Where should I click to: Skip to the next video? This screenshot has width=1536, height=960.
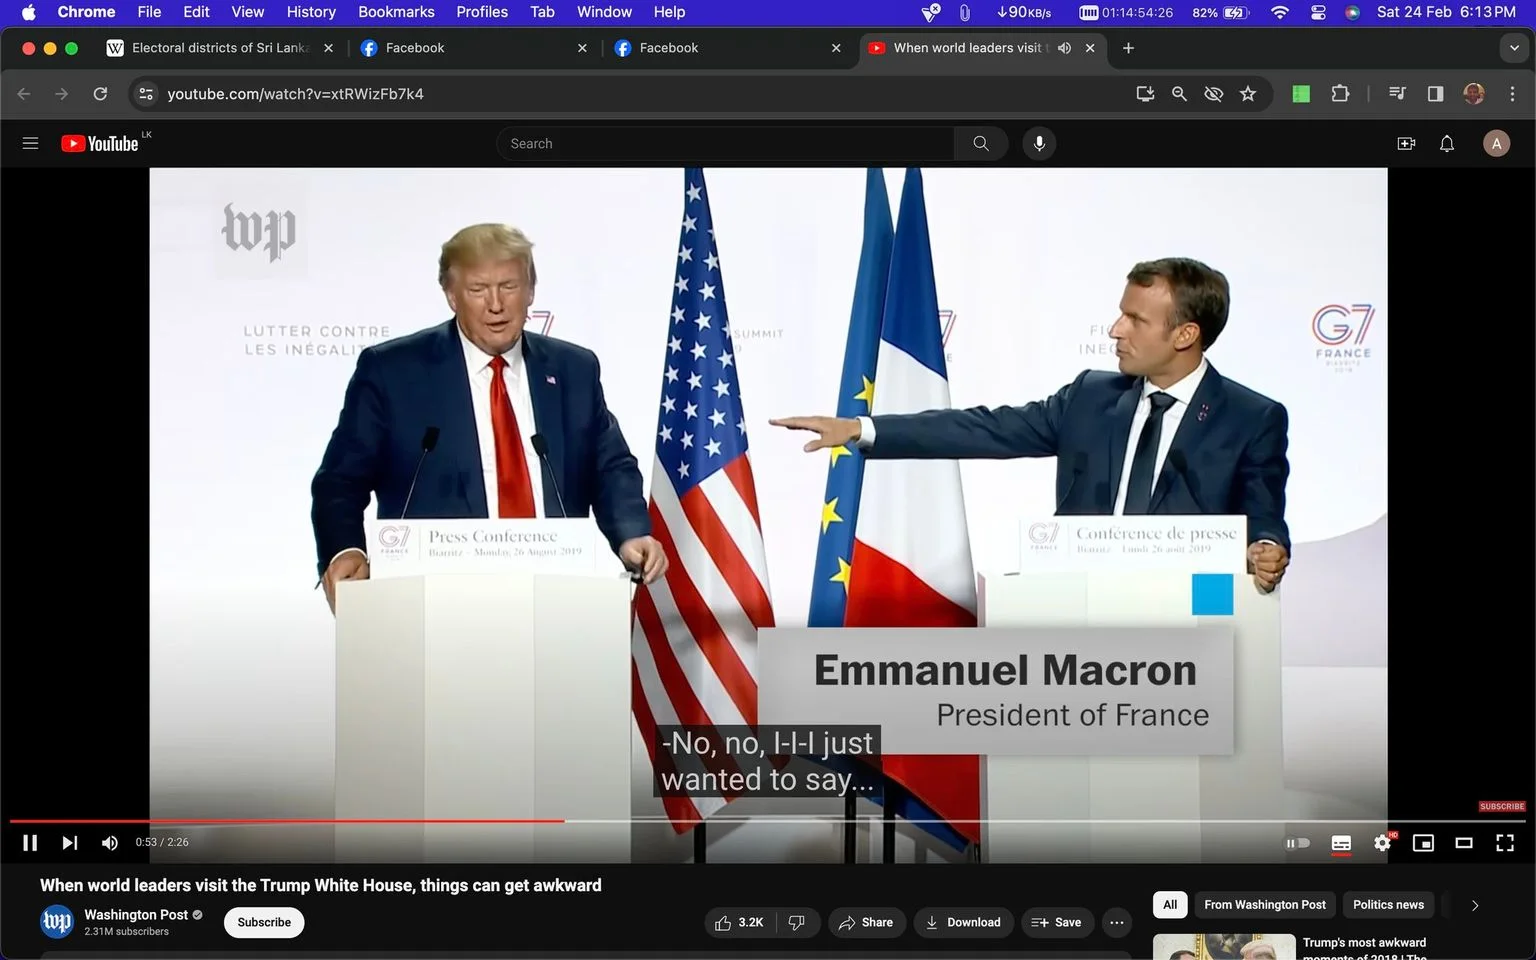point(69,843)
